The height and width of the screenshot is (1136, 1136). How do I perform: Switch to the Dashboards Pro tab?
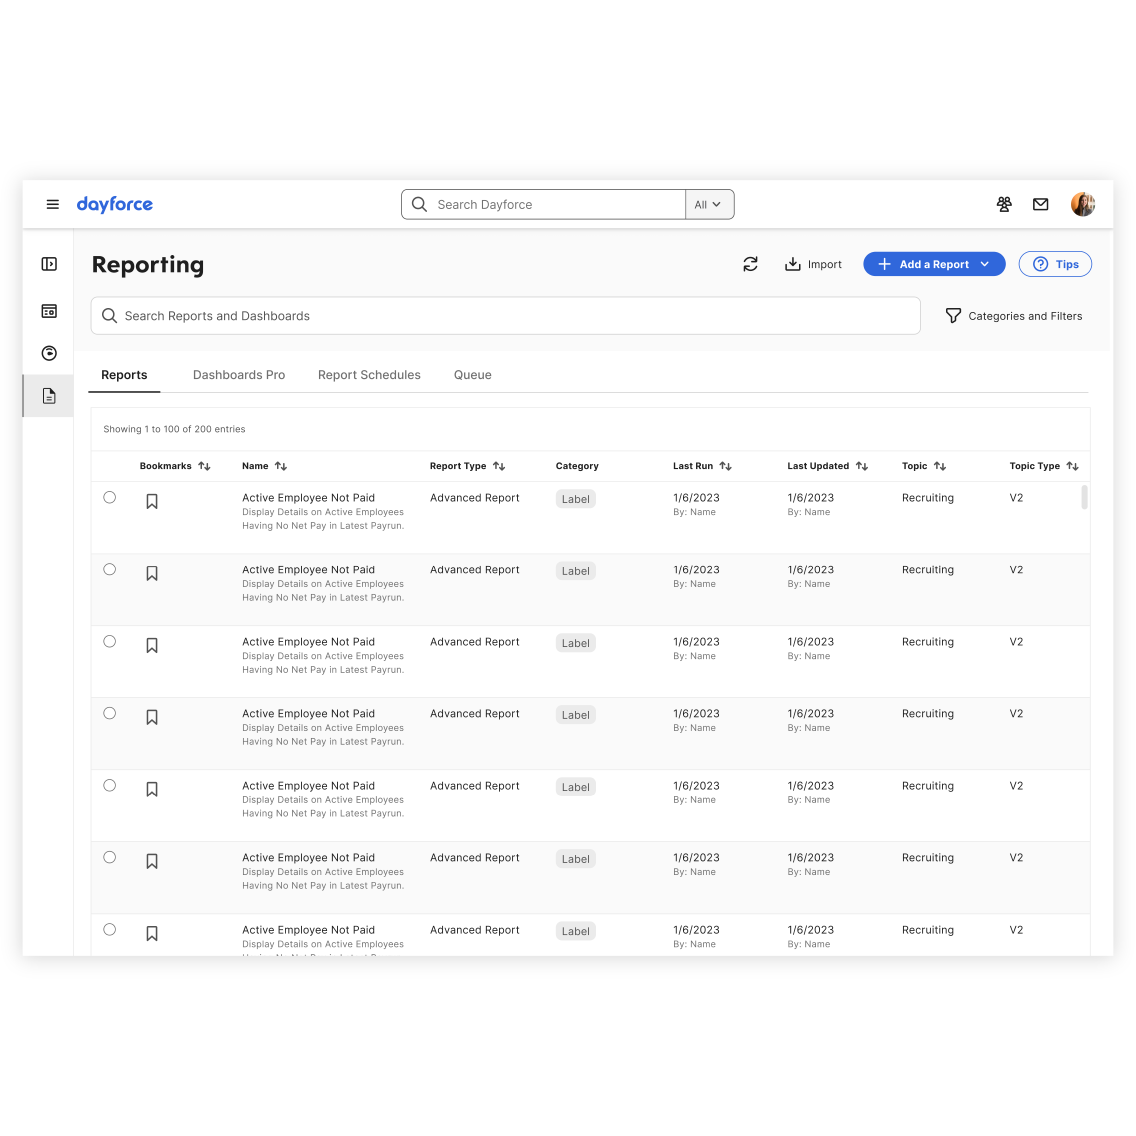[239, 375]
